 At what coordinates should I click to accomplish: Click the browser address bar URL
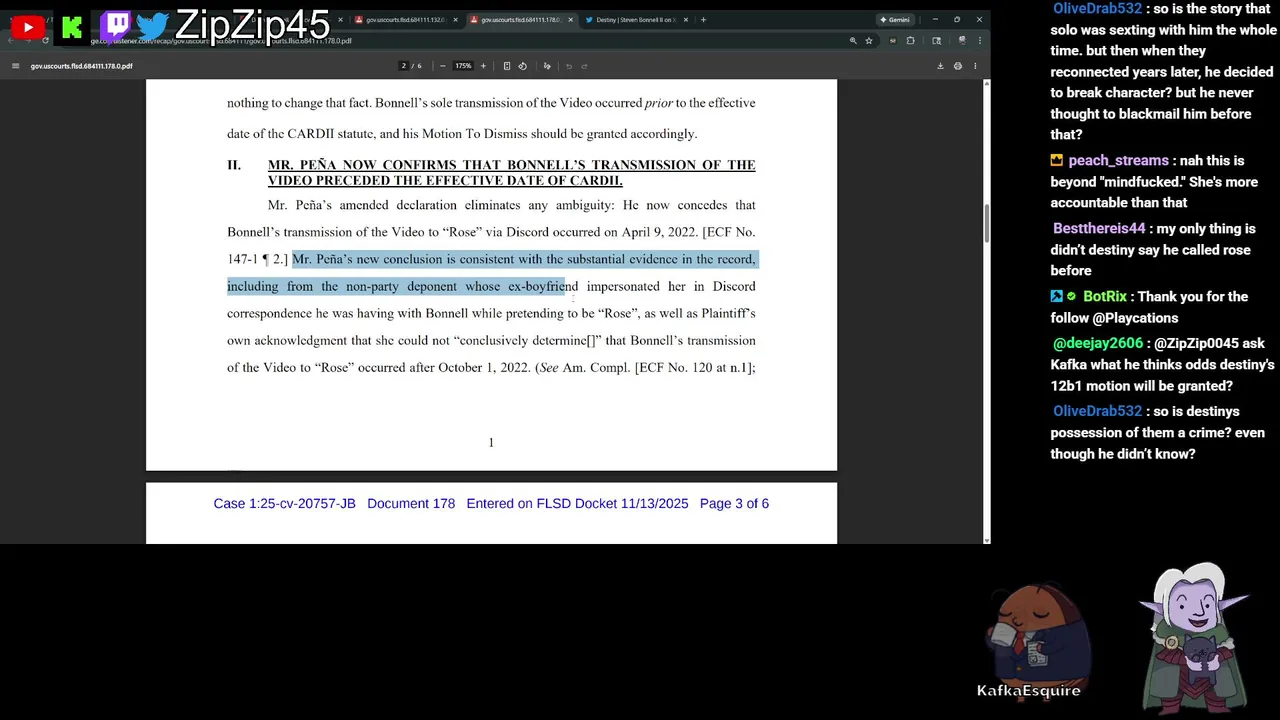tap(220, 41)
